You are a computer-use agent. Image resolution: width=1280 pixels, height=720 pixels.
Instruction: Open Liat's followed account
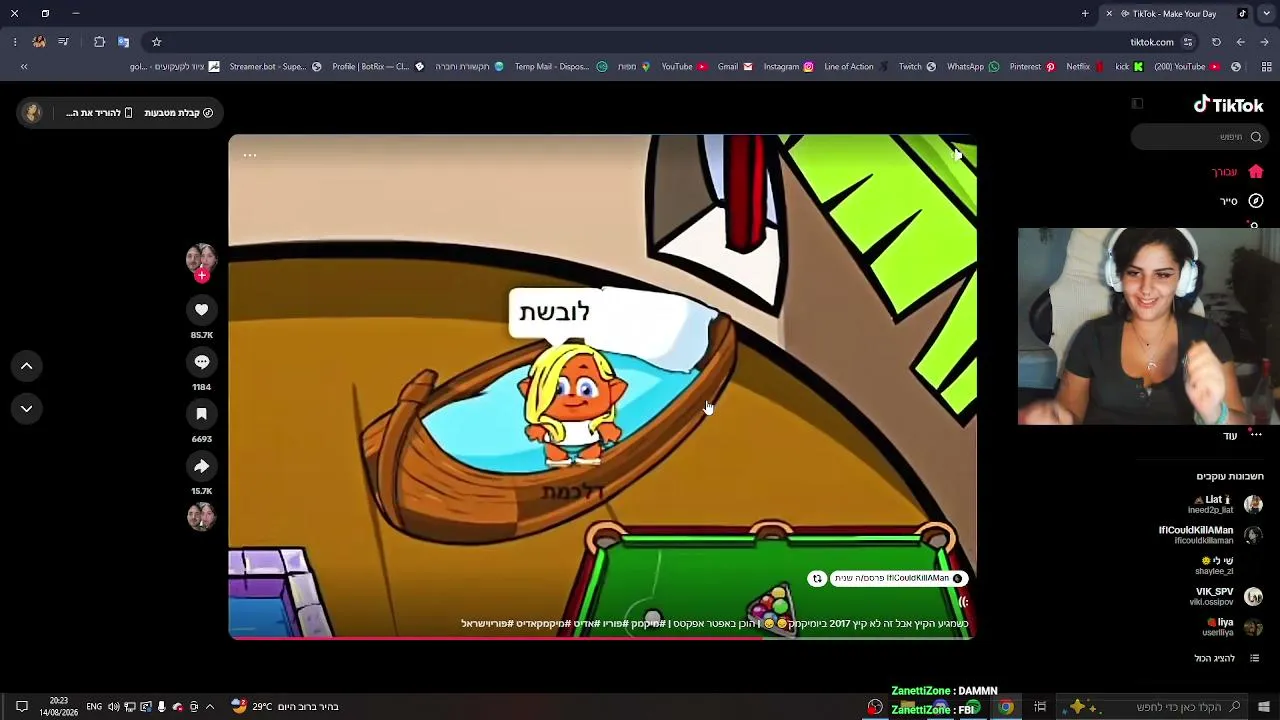pyautogui.click(x=1227, y=504)
